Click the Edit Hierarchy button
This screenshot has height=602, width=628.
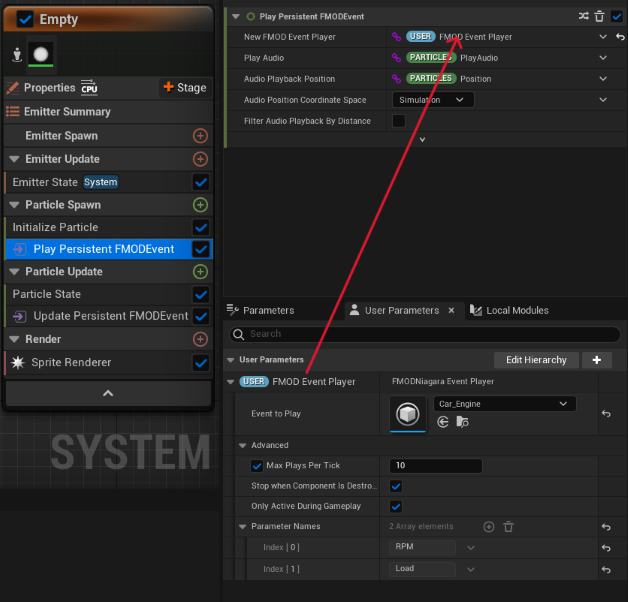tap(536, 360)
